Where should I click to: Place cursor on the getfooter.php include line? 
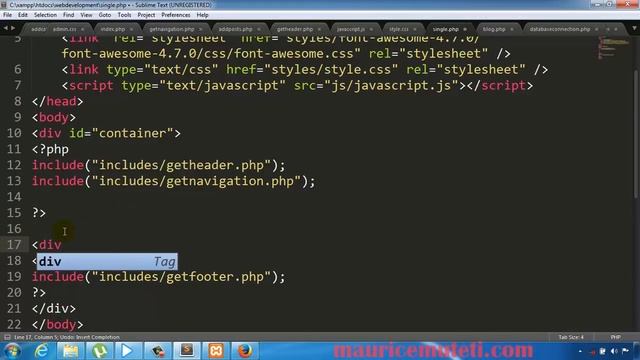tap(159, 277)
